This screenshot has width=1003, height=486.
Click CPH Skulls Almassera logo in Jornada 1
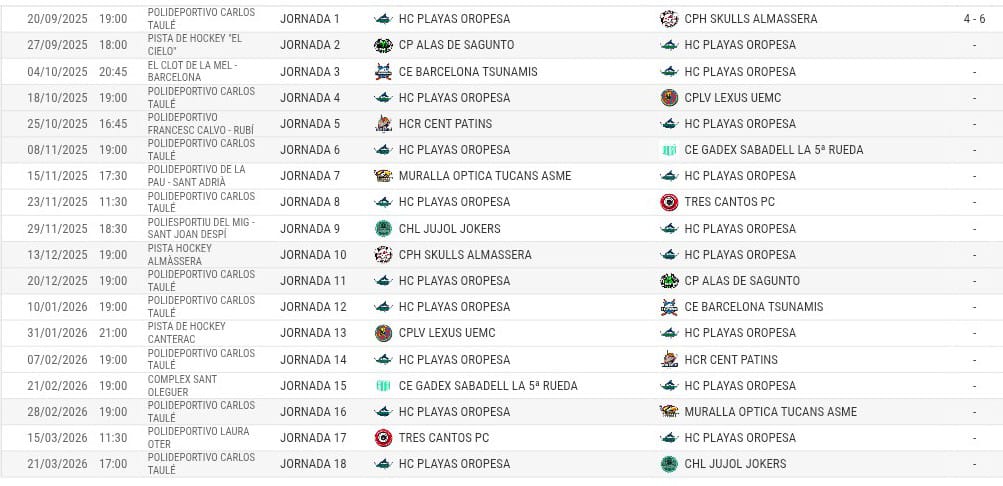[668, 19]
